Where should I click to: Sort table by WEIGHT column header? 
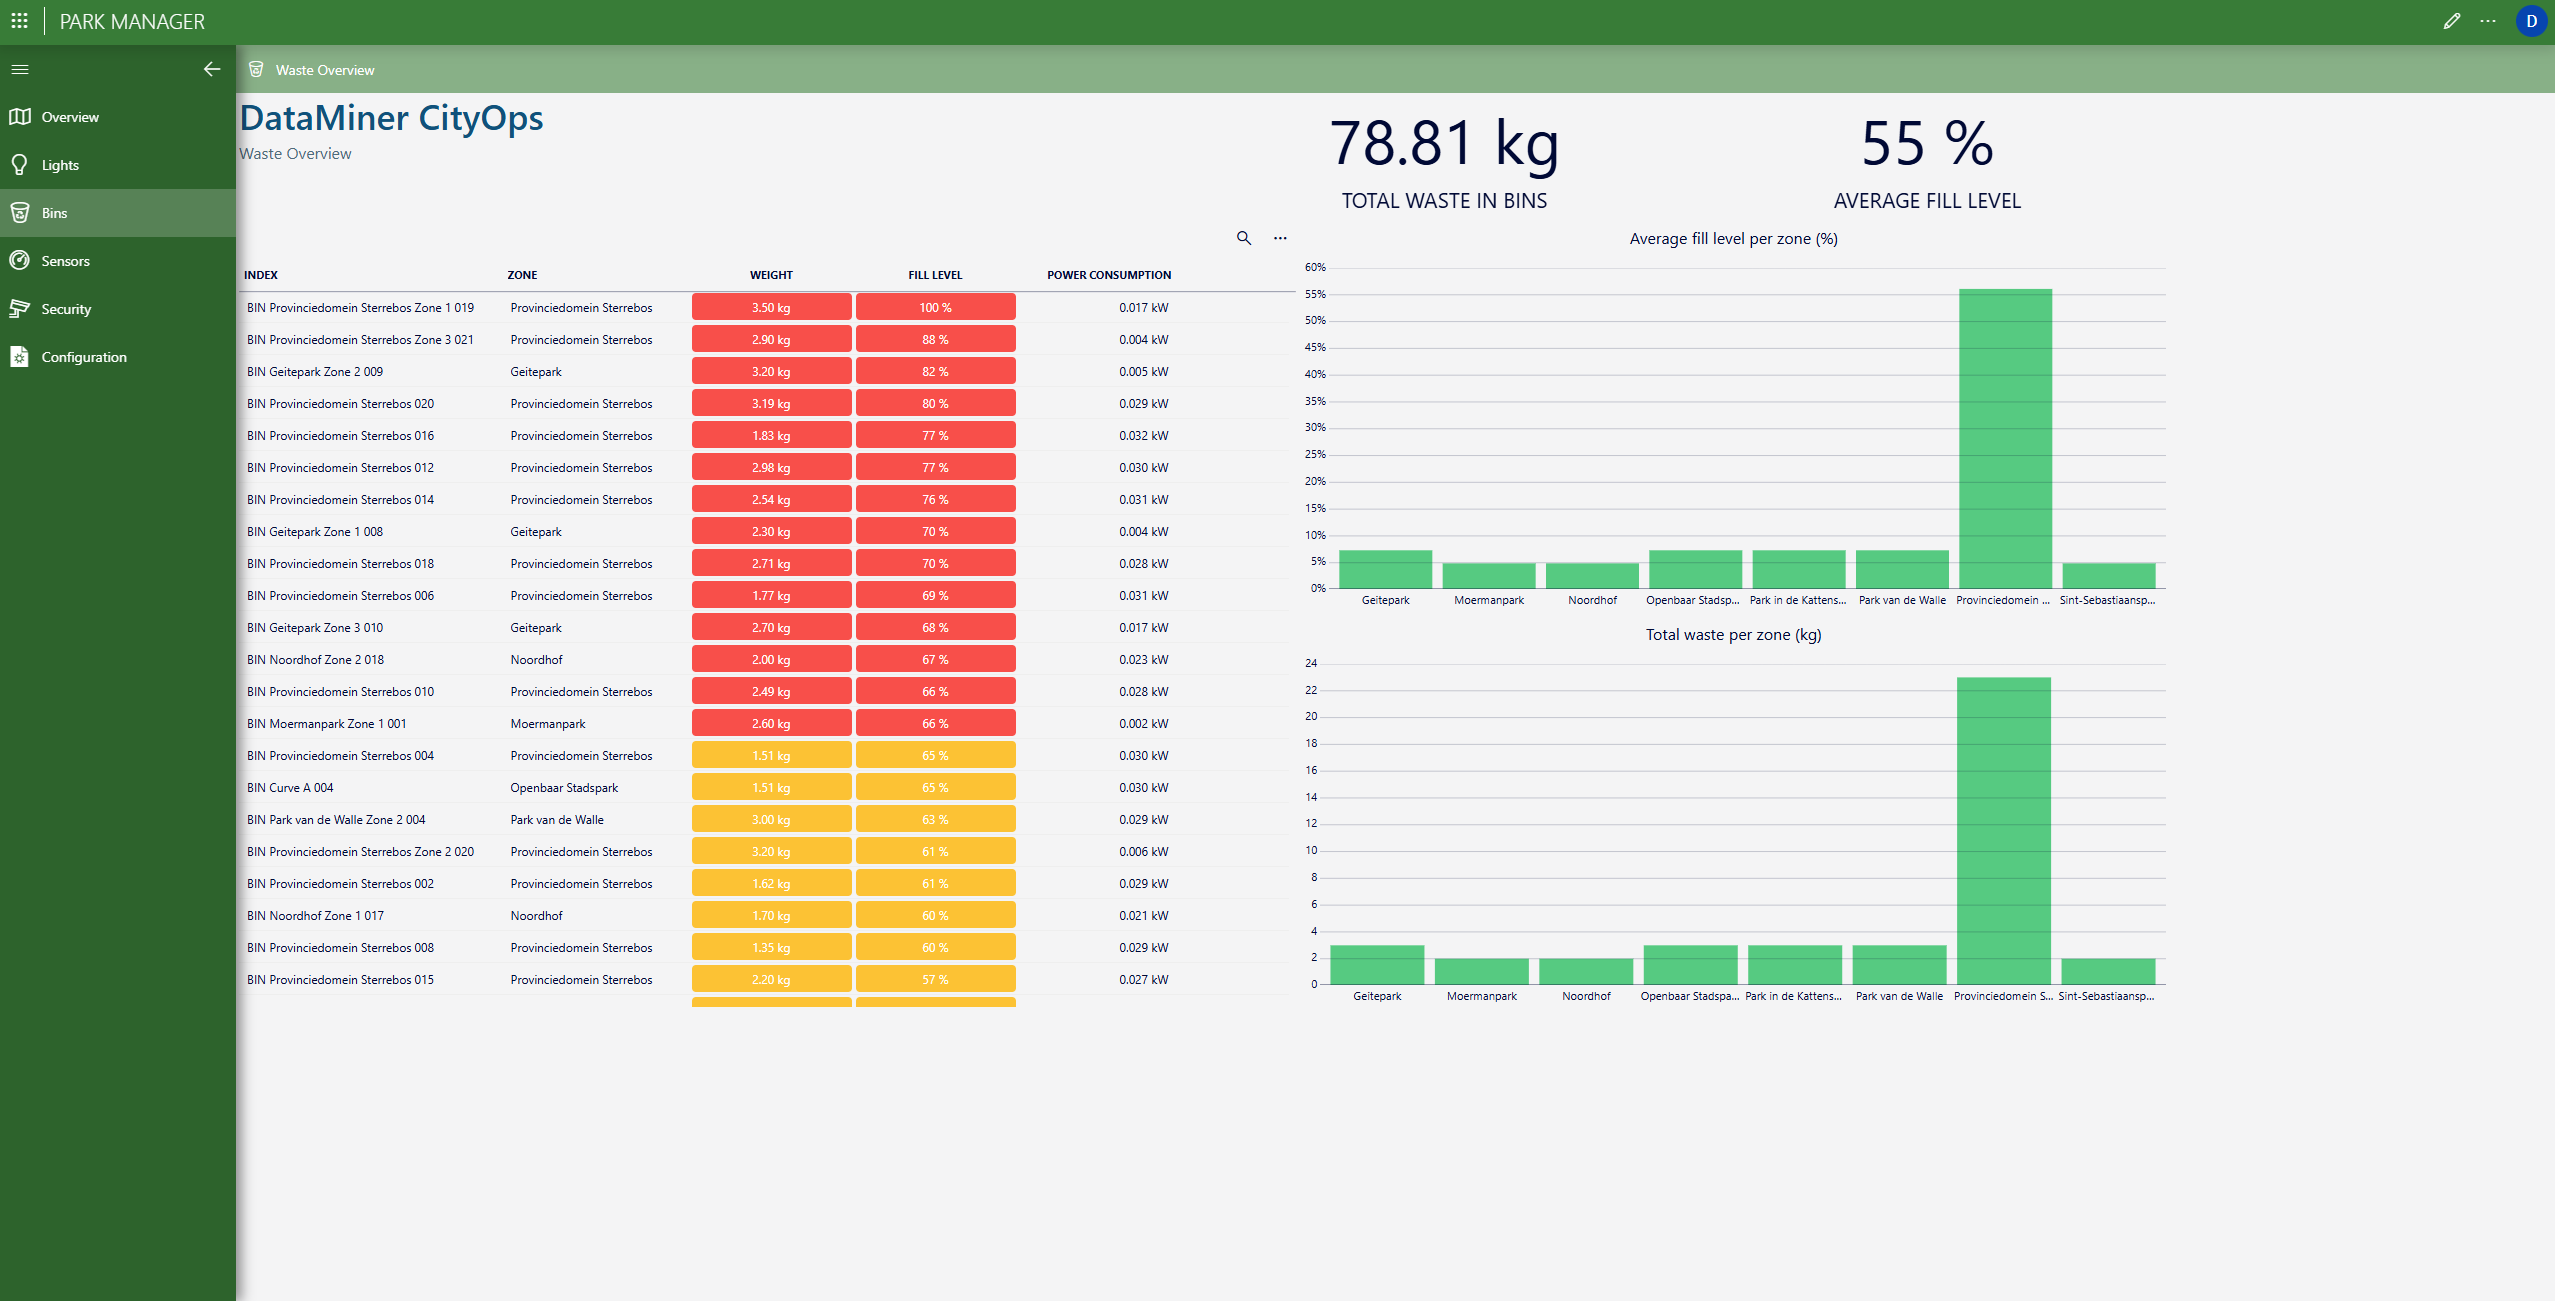point(771,275)
